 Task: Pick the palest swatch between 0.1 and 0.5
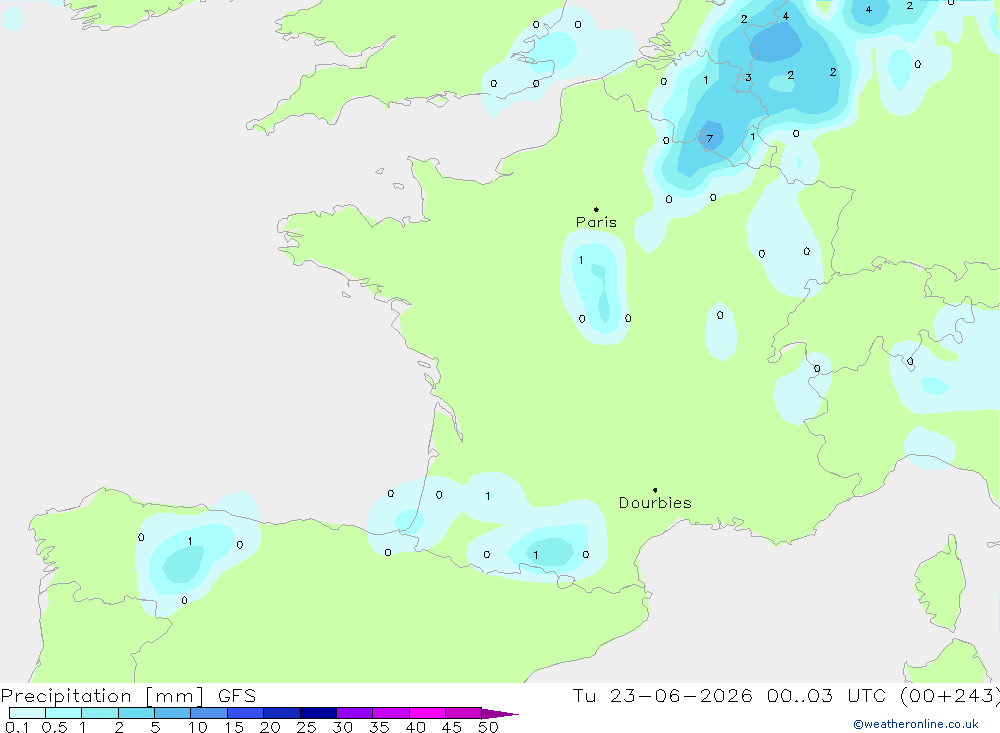tap(27, 713)
